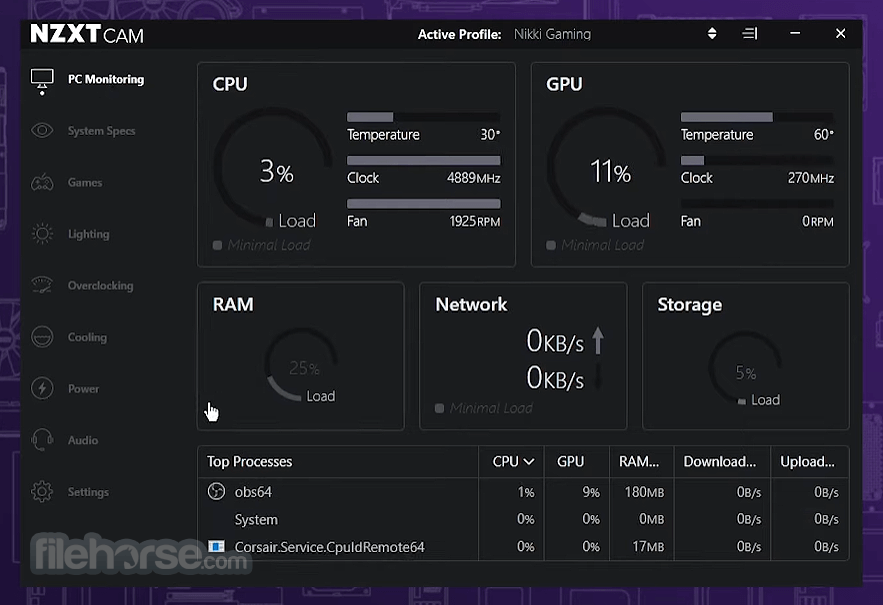This screenshot has width=883, height=605.
Task: Click the GPU clock 270MHz value
Action: (x=811, y=178)
